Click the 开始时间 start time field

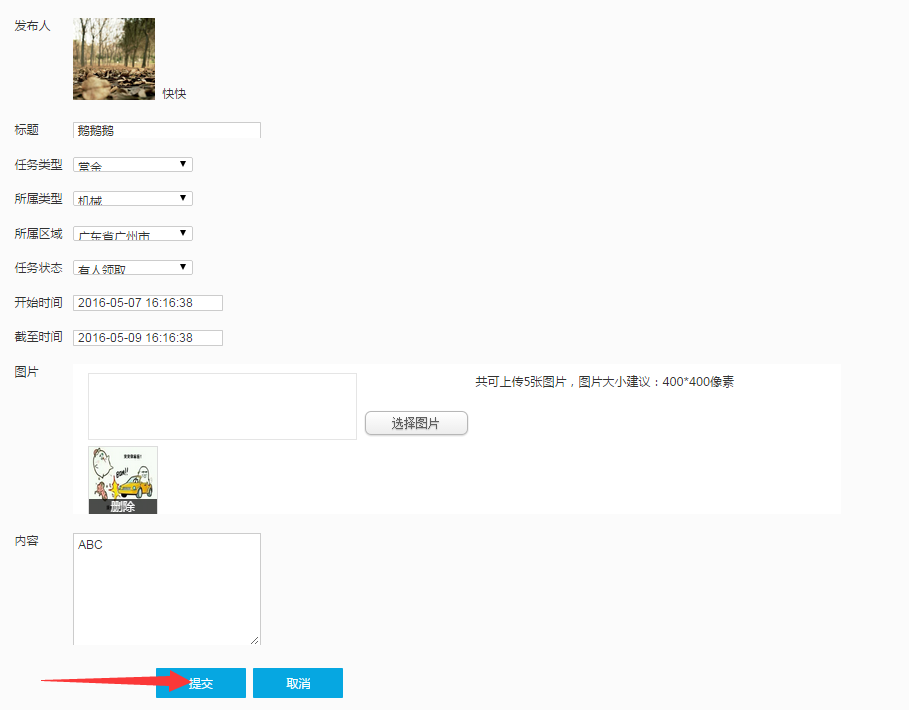tap(147, 303)
